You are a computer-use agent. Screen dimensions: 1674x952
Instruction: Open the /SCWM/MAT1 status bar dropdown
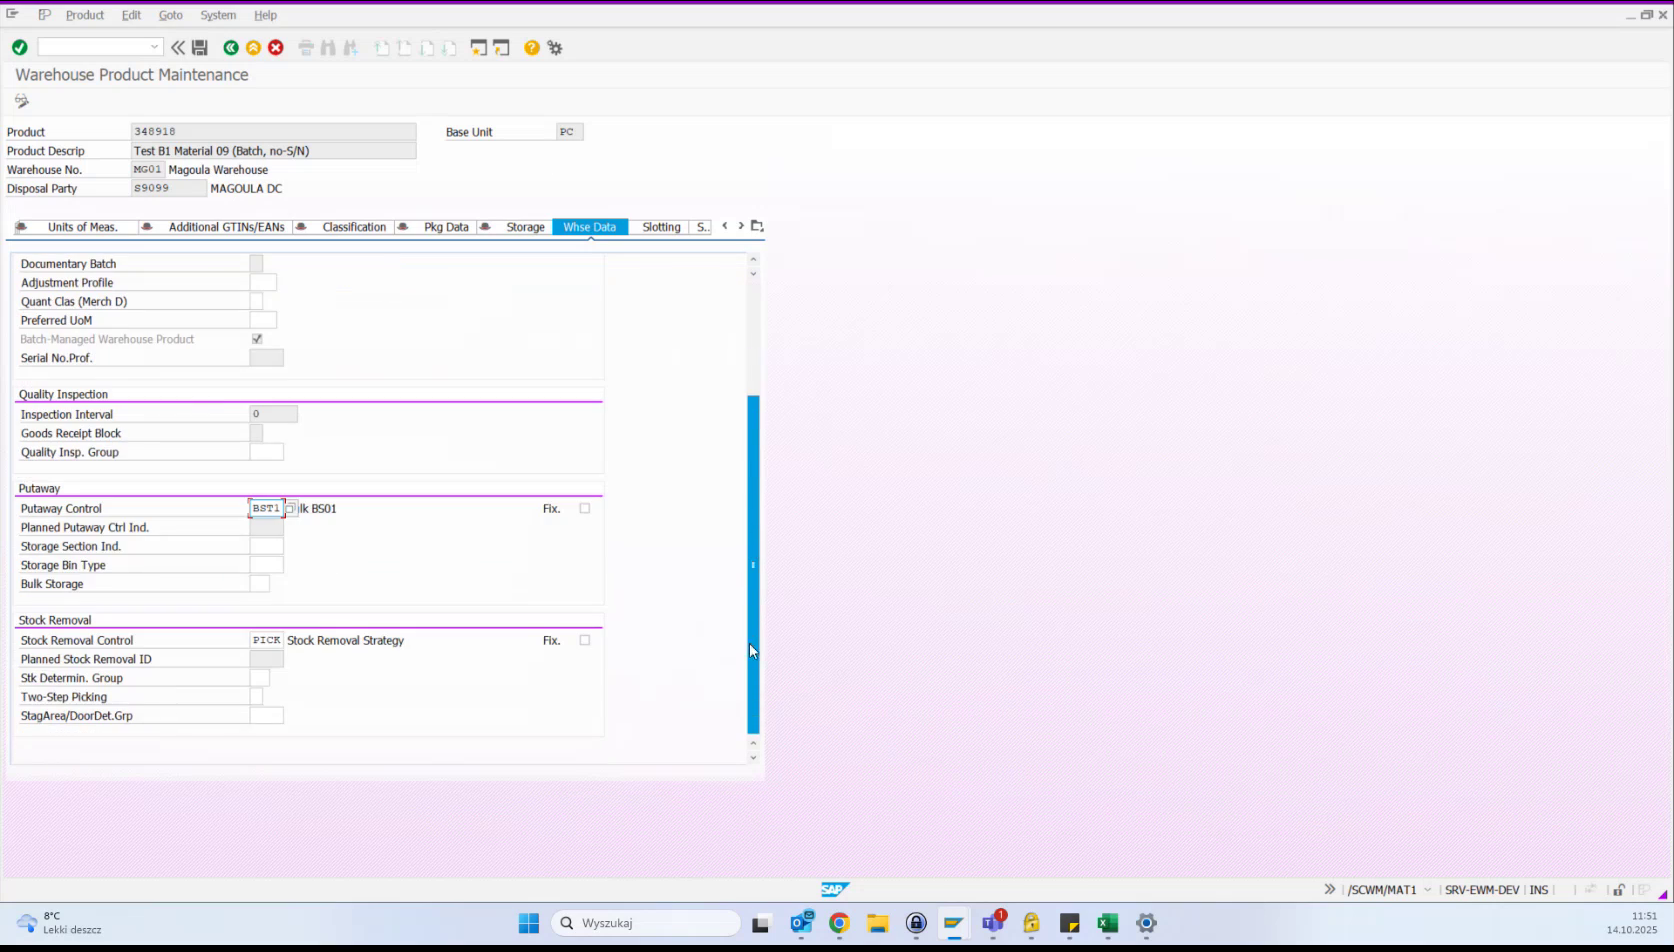tap(1427, 889)
